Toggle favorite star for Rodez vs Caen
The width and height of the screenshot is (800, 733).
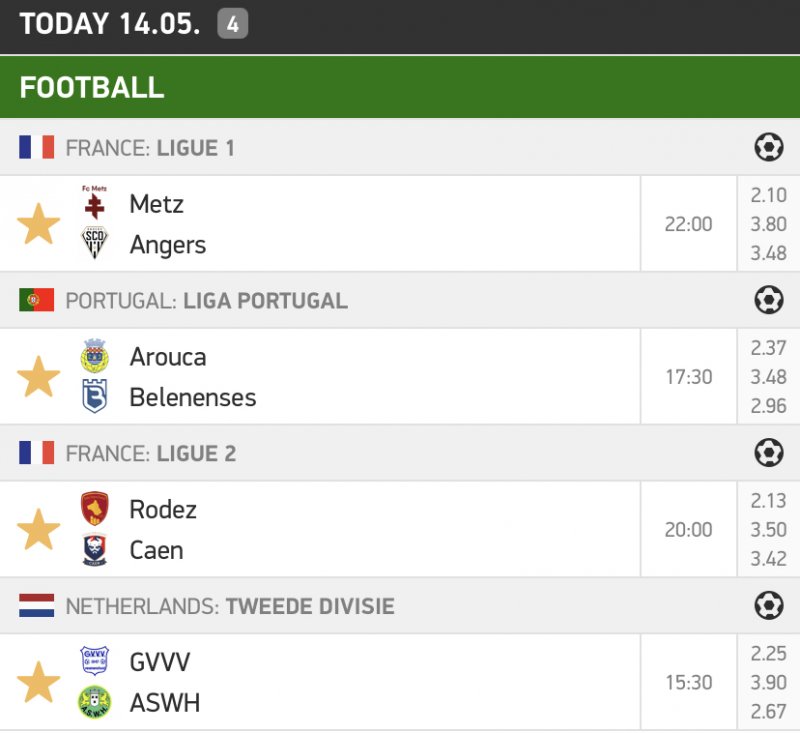[39, 530]
